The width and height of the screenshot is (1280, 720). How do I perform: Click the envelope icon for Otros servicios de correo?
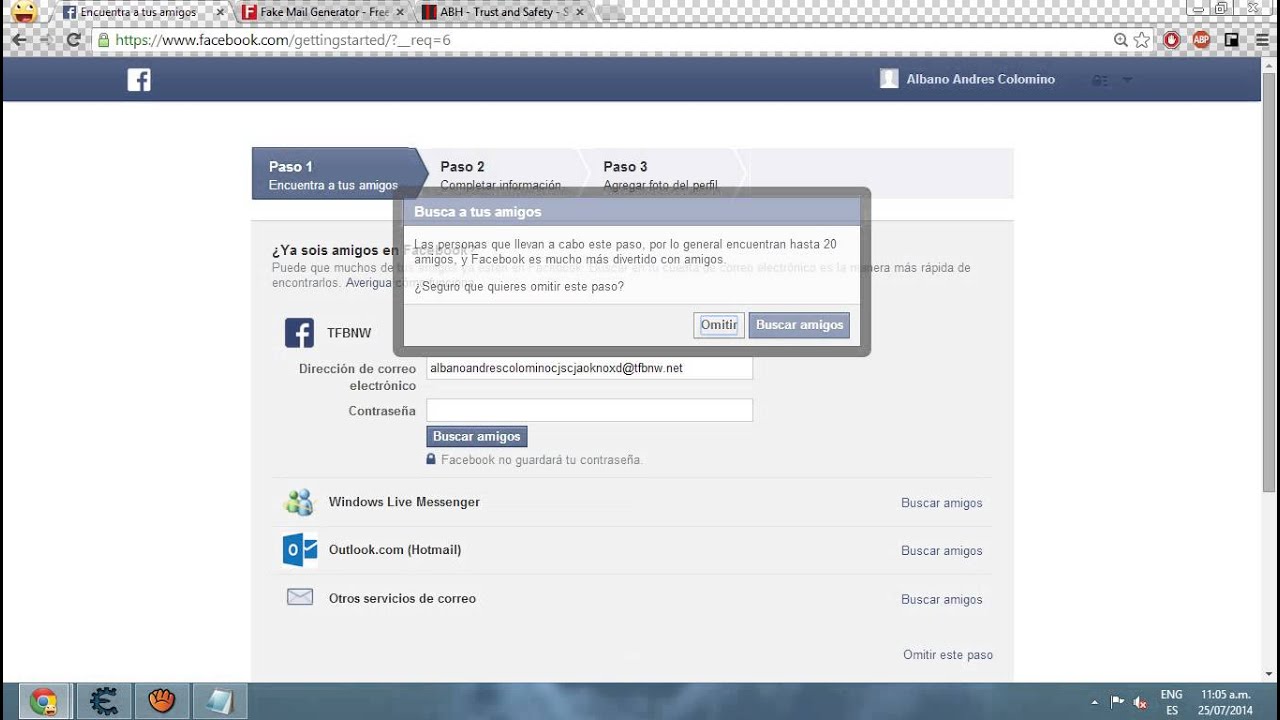pos(300,597)
